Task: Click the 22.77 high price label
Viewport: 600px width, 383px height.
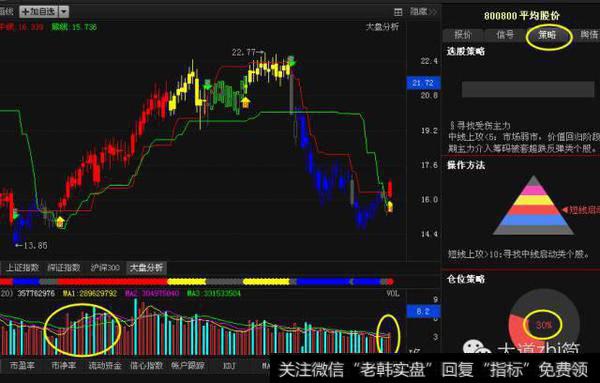Action: (243, 52)
